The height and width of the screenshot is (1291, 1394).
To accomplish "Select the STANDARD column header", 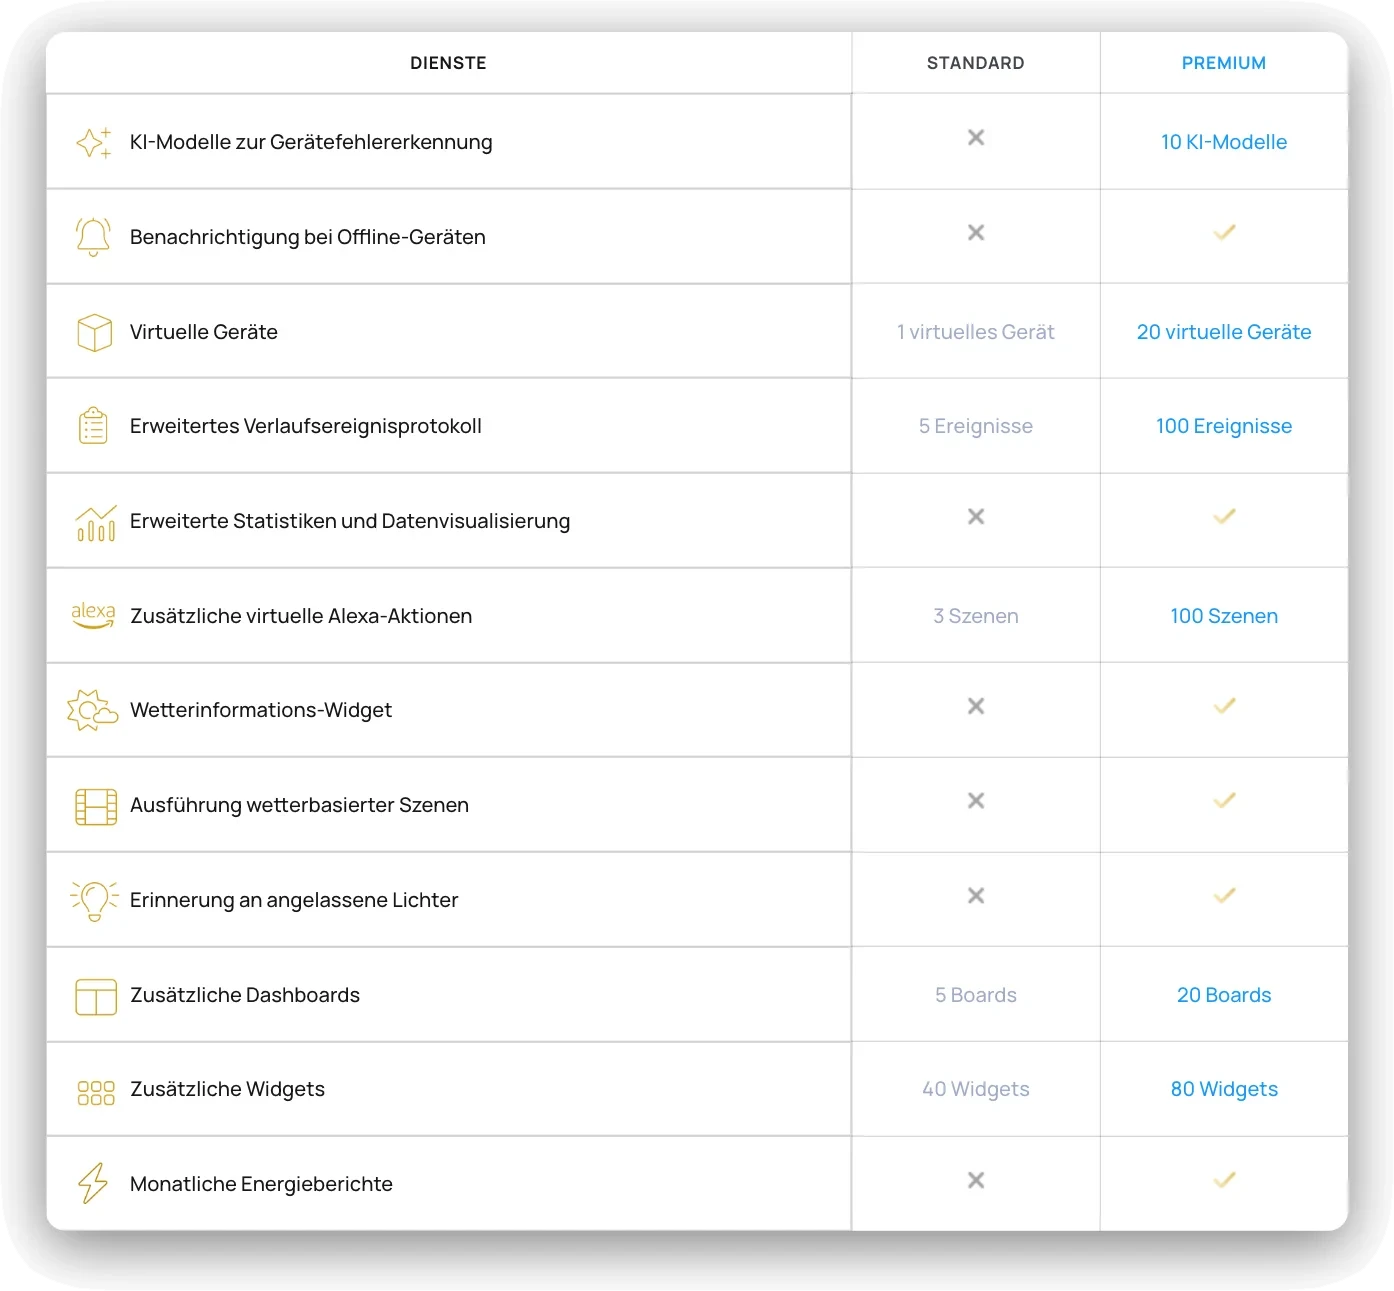I will 975,63.
